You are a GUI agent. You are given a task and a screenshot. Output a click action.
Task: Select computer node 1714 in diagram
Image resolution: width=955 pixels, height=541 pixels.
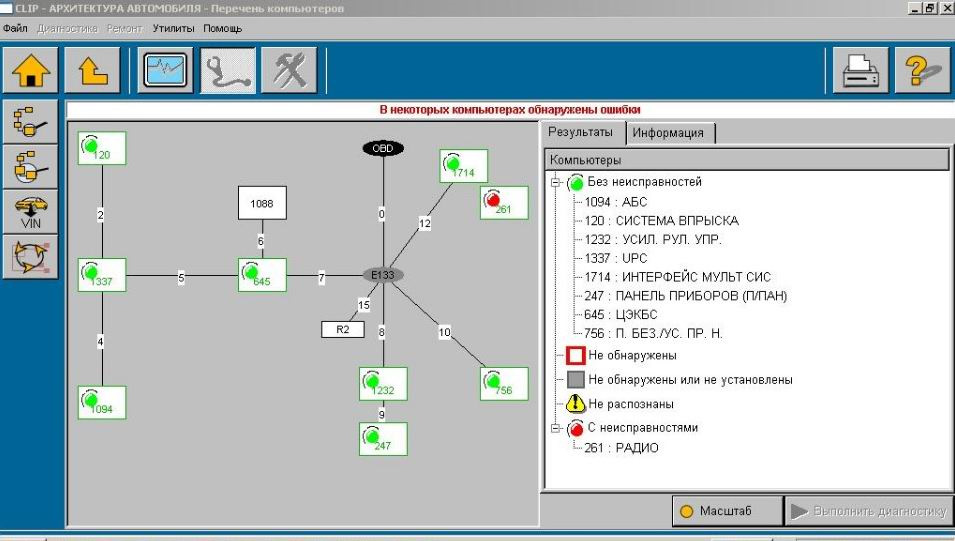(x=463, y=166)
